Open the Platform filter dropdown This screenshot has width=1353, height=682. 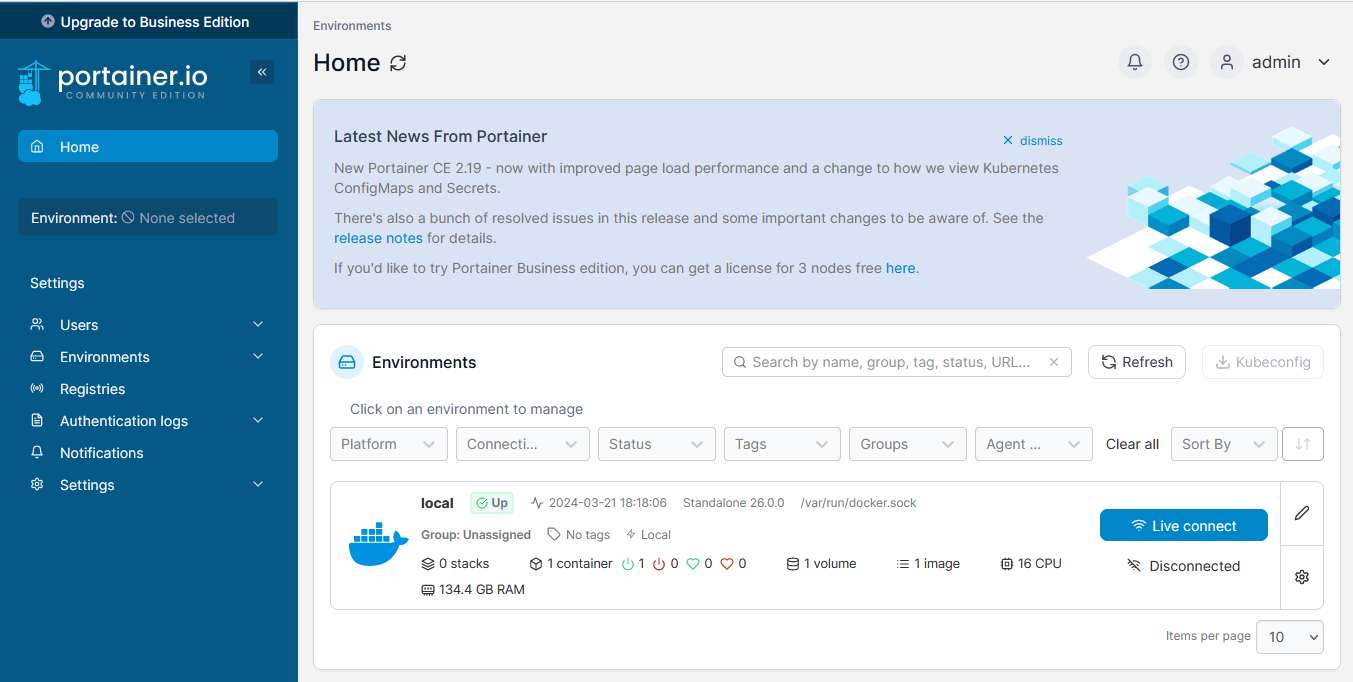[x=389, y=444]
